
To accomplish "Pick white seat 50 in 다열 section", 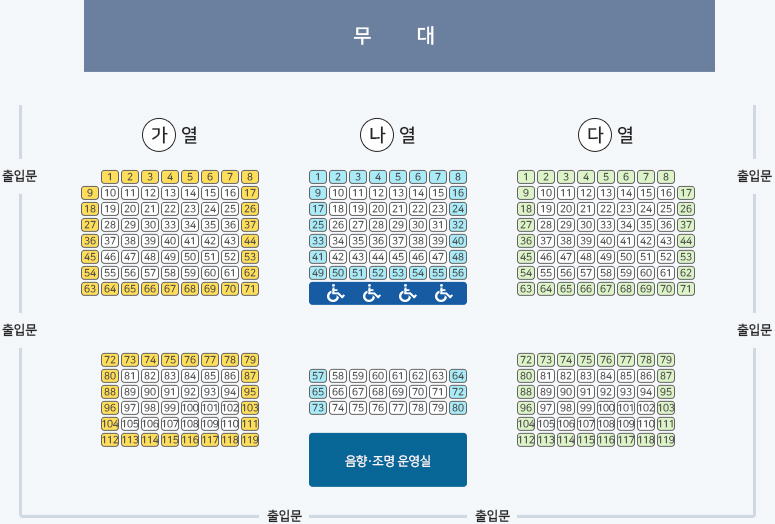I will pyautogui.click(x=626, y=257).
